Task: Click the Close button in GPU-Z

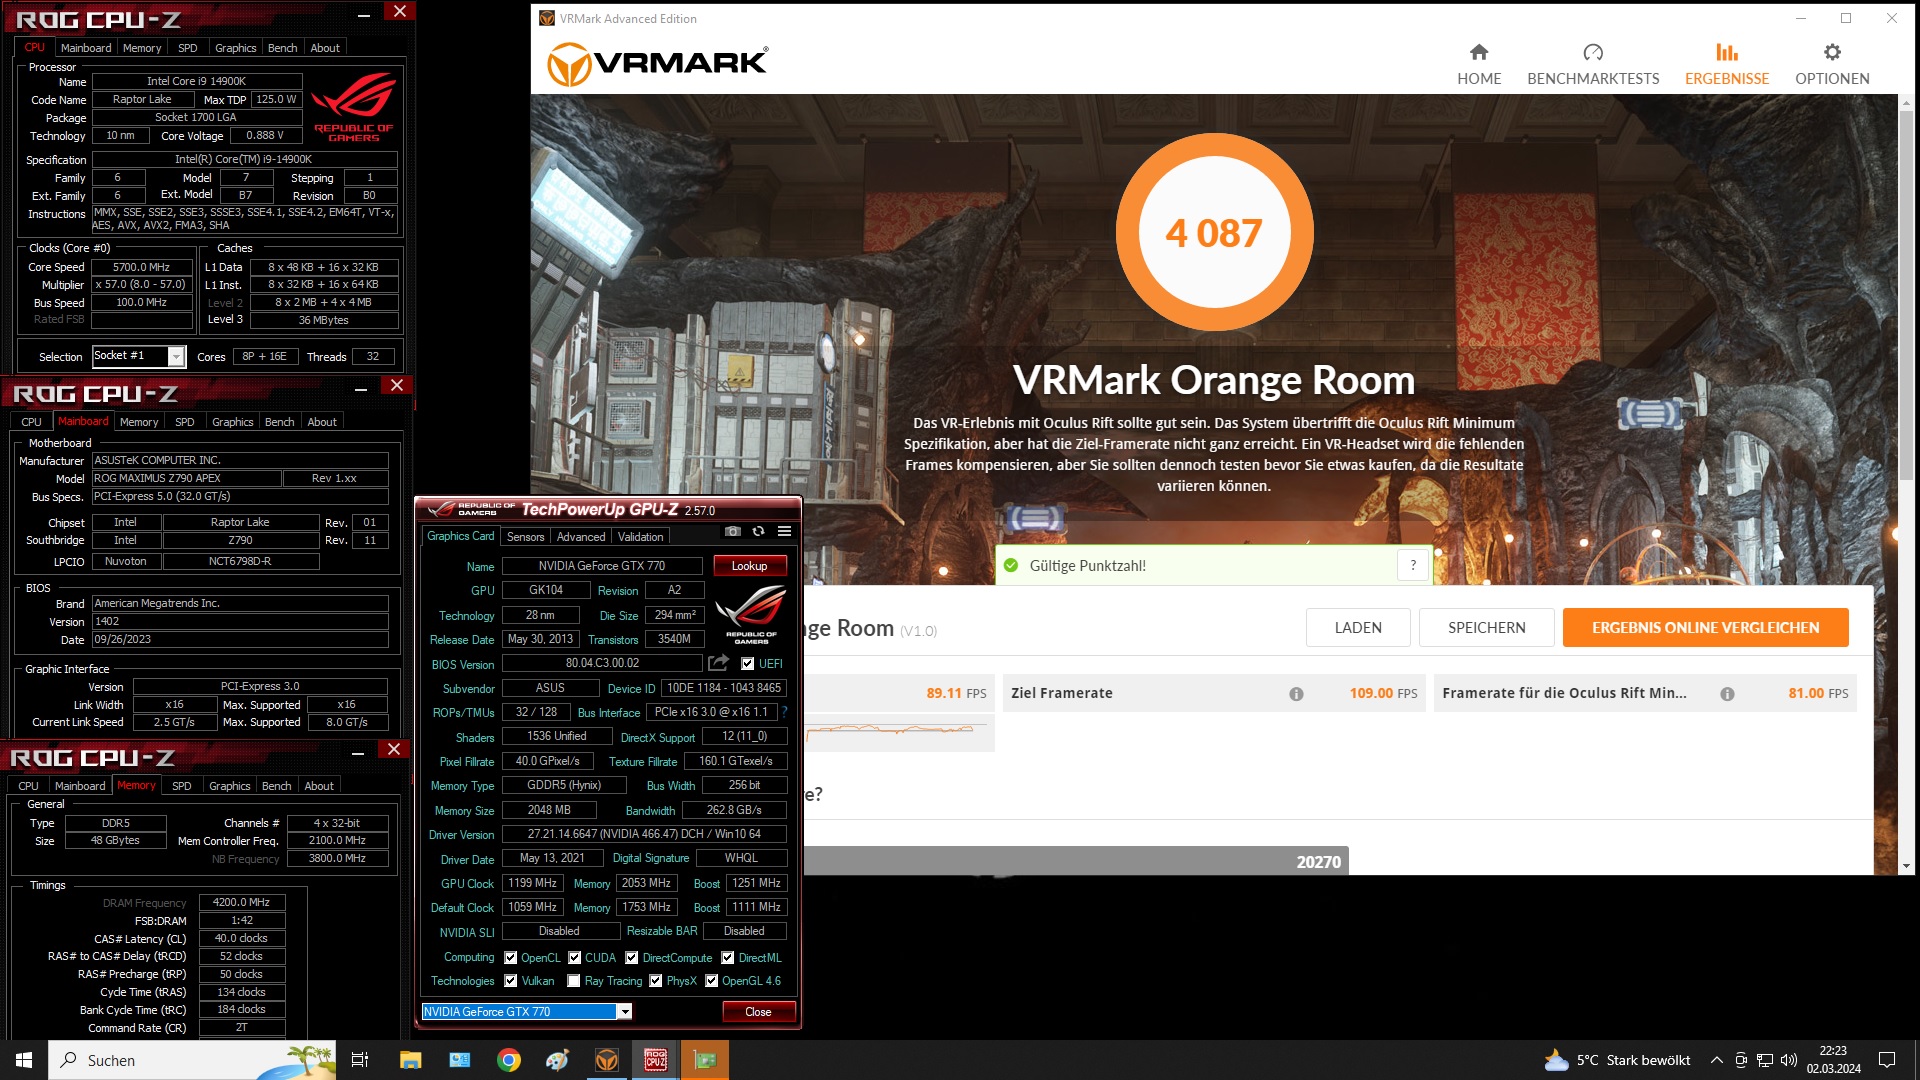Action: click(758, 1012)
